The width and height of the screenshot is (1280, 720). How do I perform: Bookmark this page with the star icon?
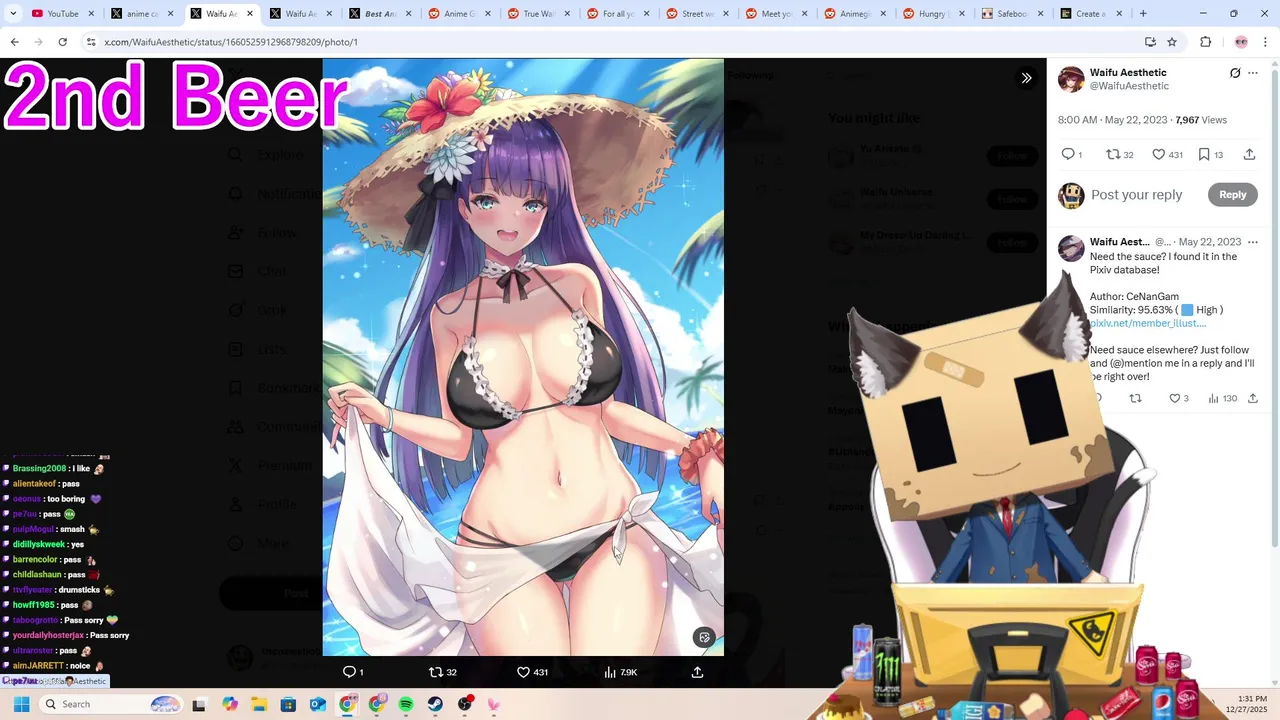click(1172, 42)
